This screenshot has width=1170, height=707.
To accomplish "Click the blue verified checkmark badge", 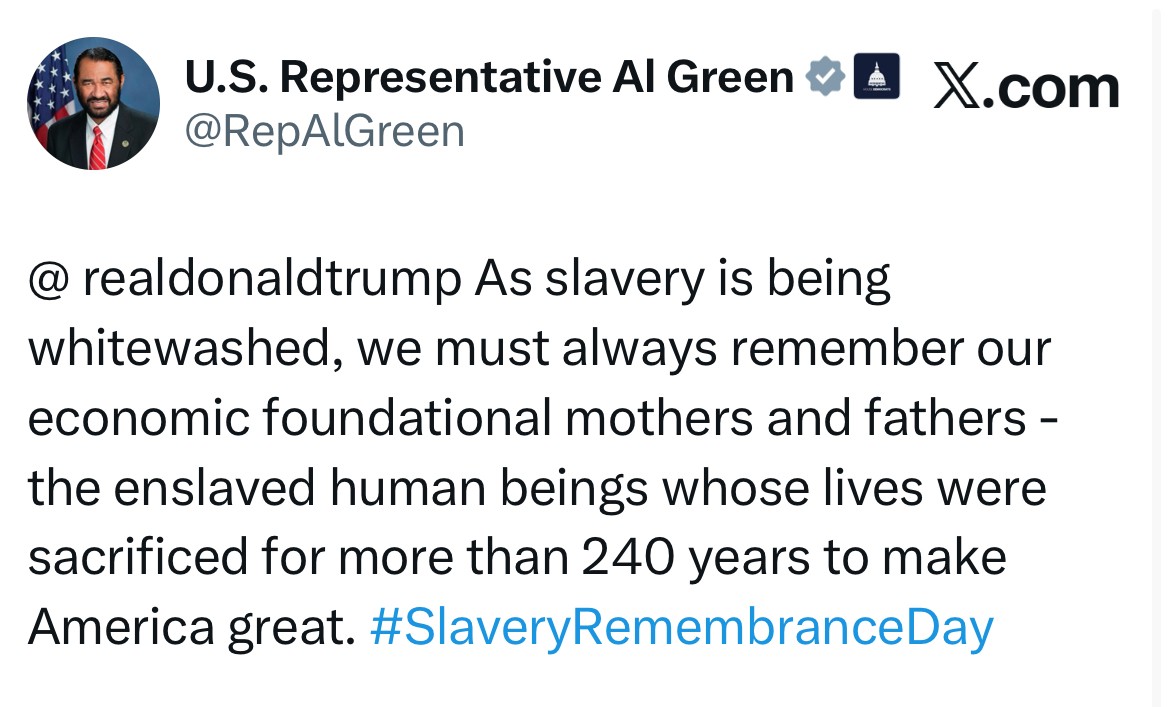I will (x=826, y=76).
